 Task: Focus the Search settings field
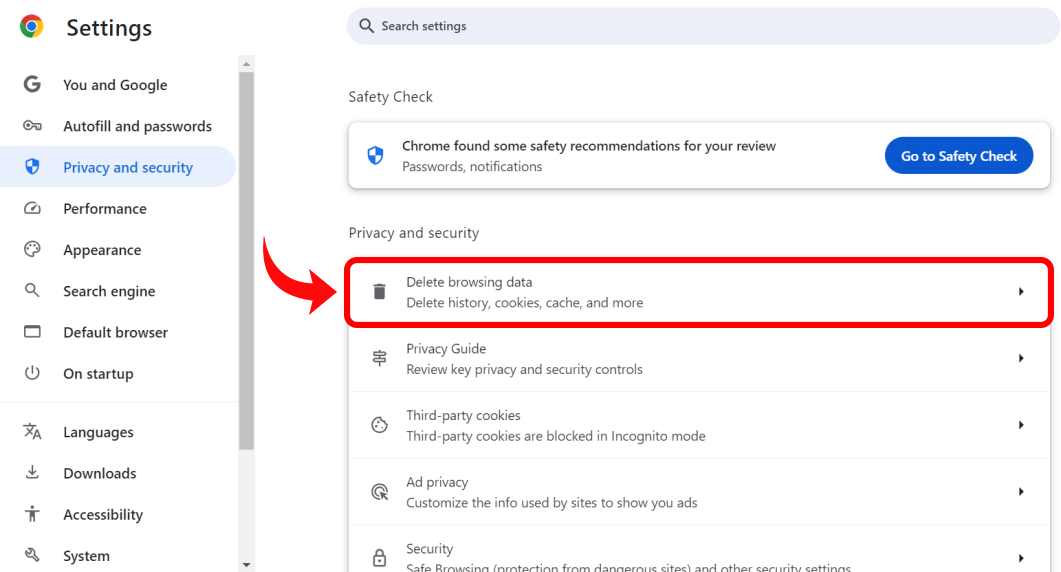703,26
